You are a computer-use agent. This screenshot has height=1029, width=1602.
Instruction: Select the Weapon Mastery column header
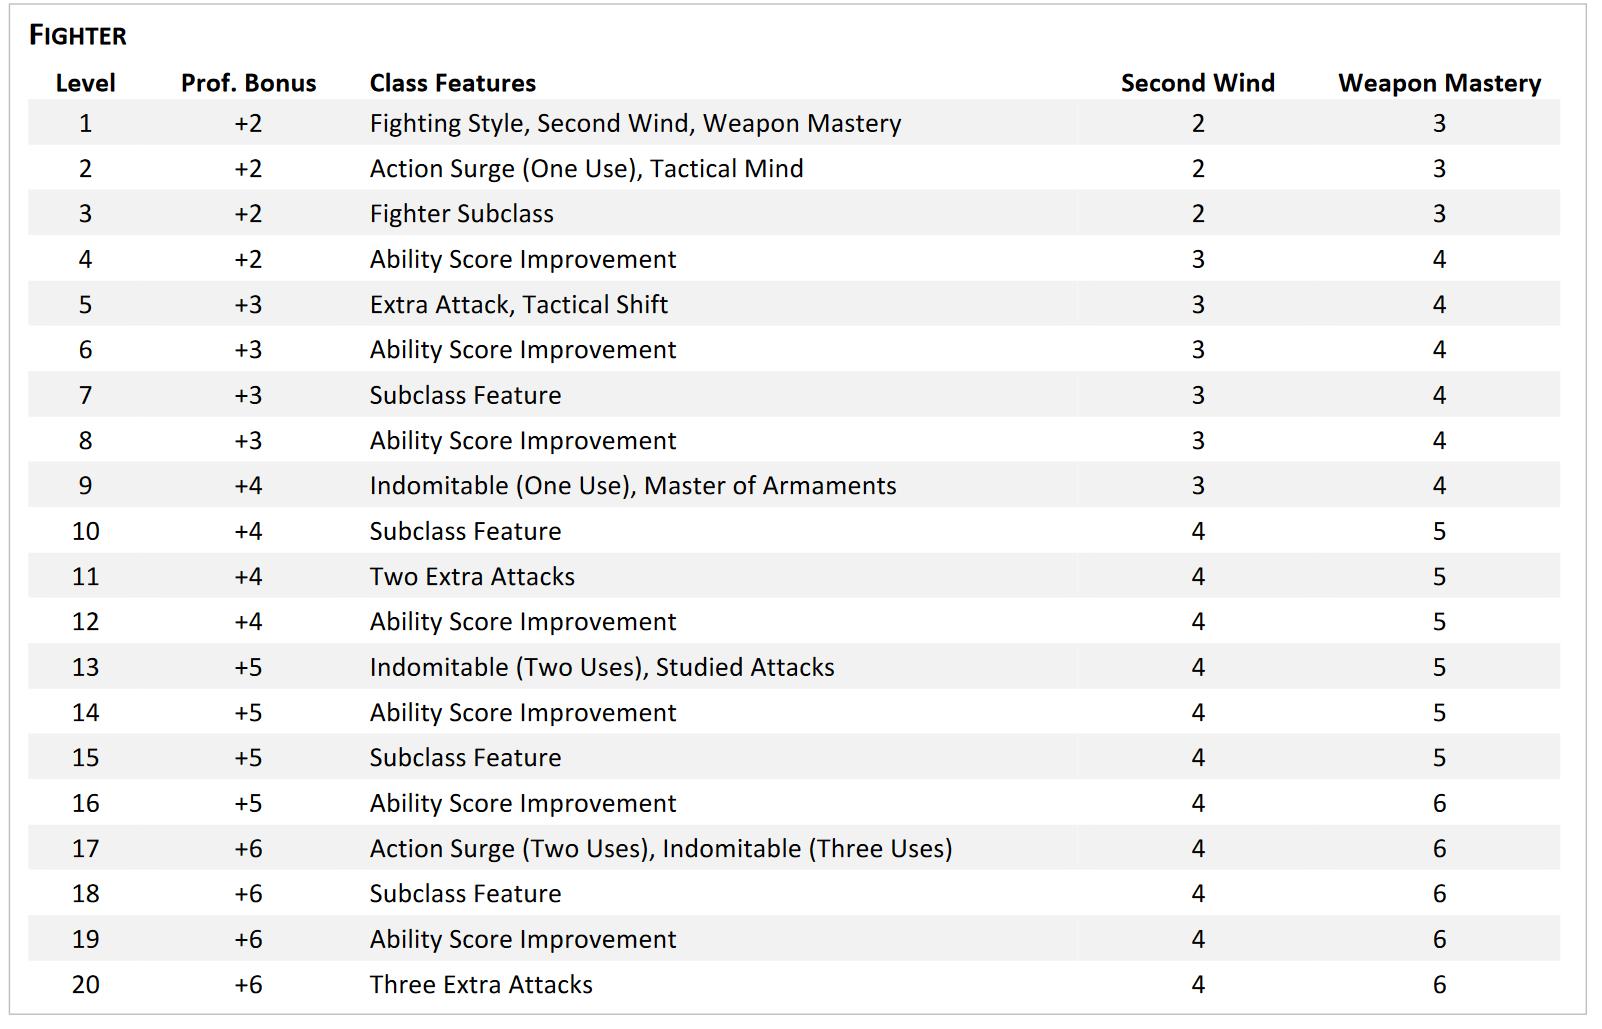tap(1439, 83)
